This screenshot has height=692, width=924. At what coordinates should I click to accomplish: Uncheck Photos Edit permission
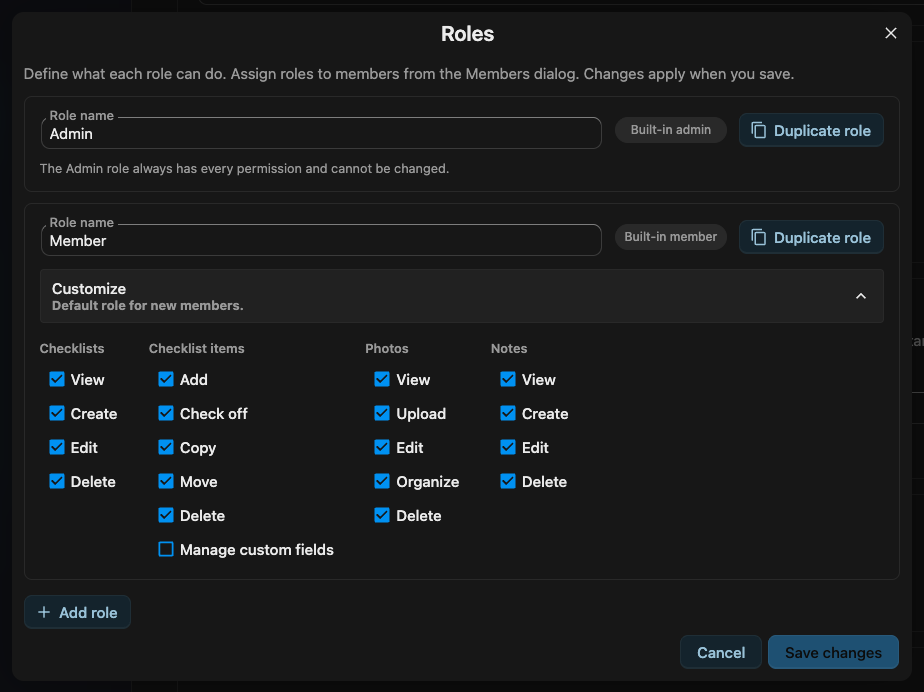[x=382, y=447]
